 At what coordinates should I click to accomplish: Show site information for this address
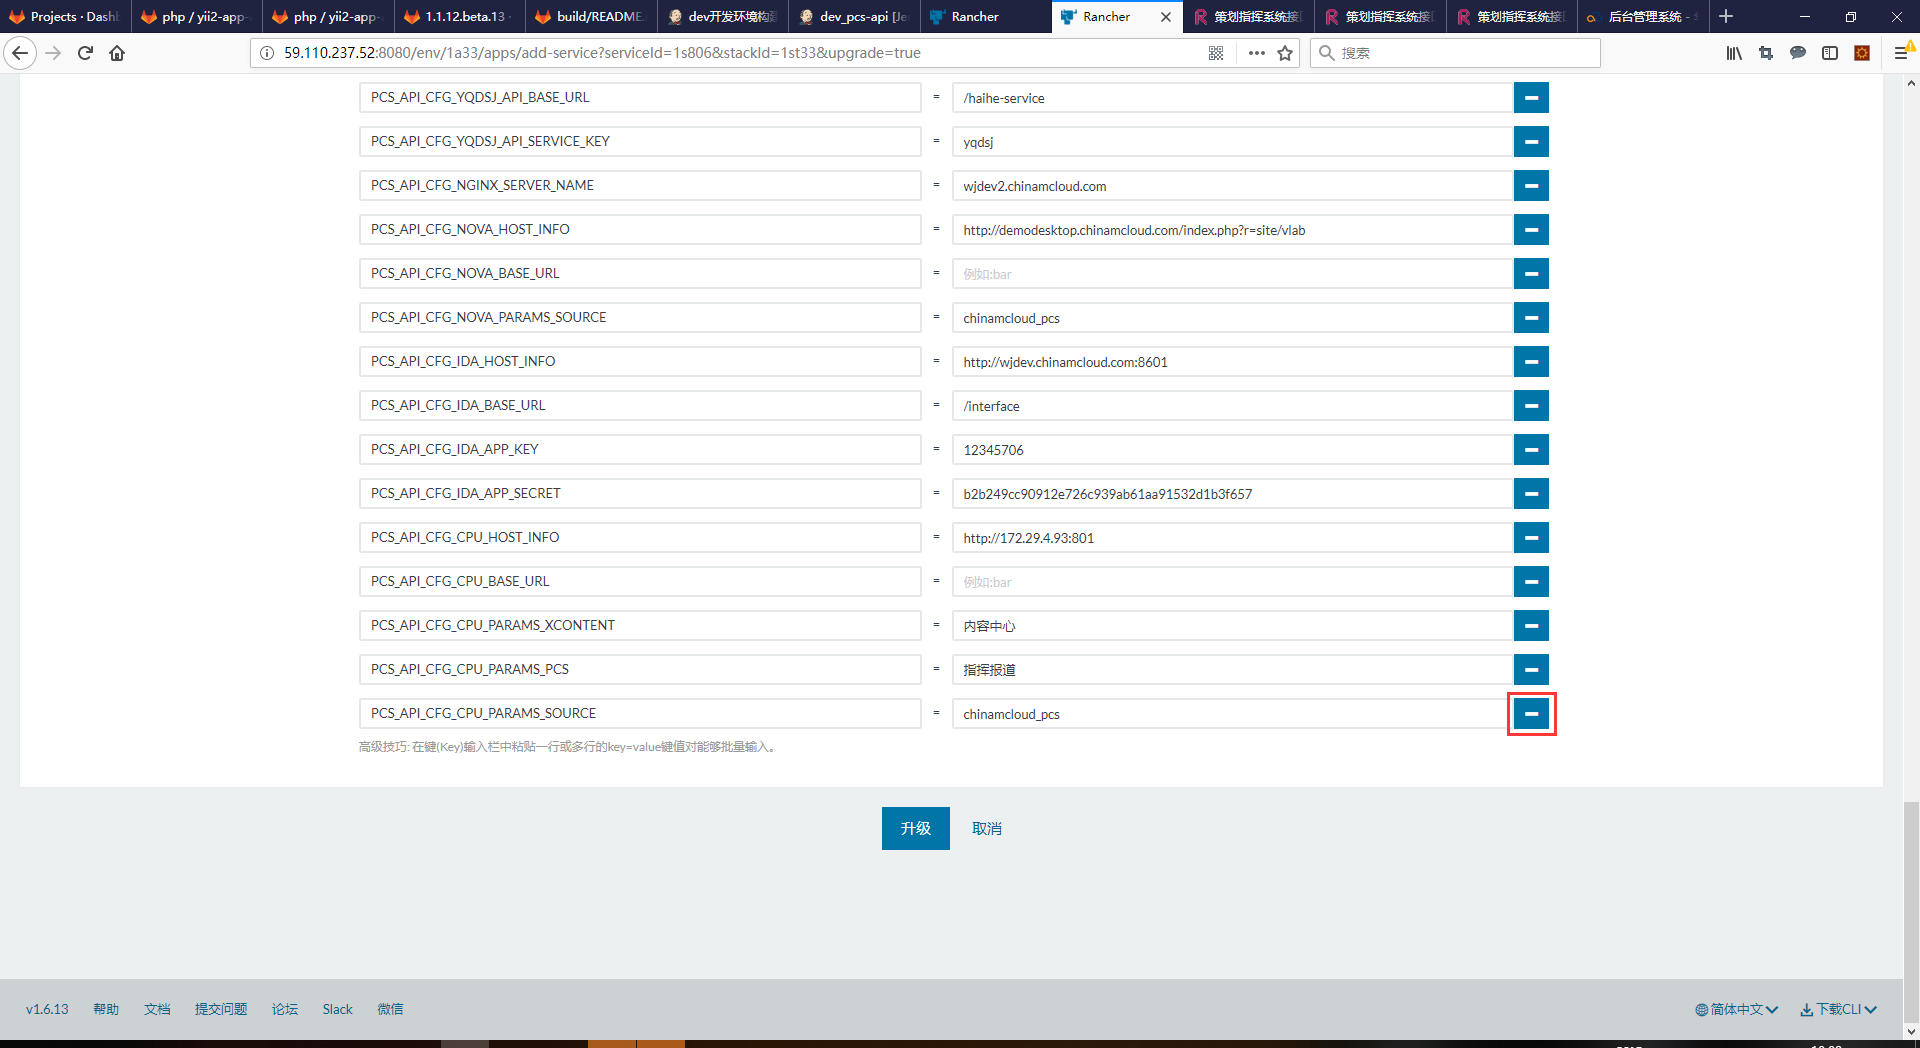pos(267,53)
